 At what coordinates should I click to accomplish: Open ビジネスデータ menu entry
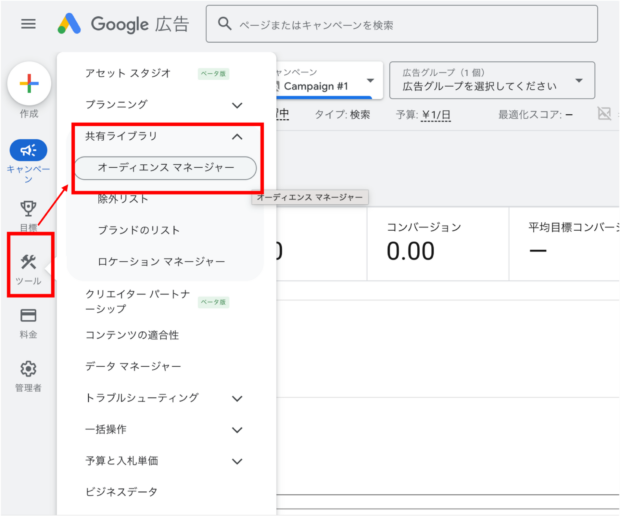(x=121, y=492)
